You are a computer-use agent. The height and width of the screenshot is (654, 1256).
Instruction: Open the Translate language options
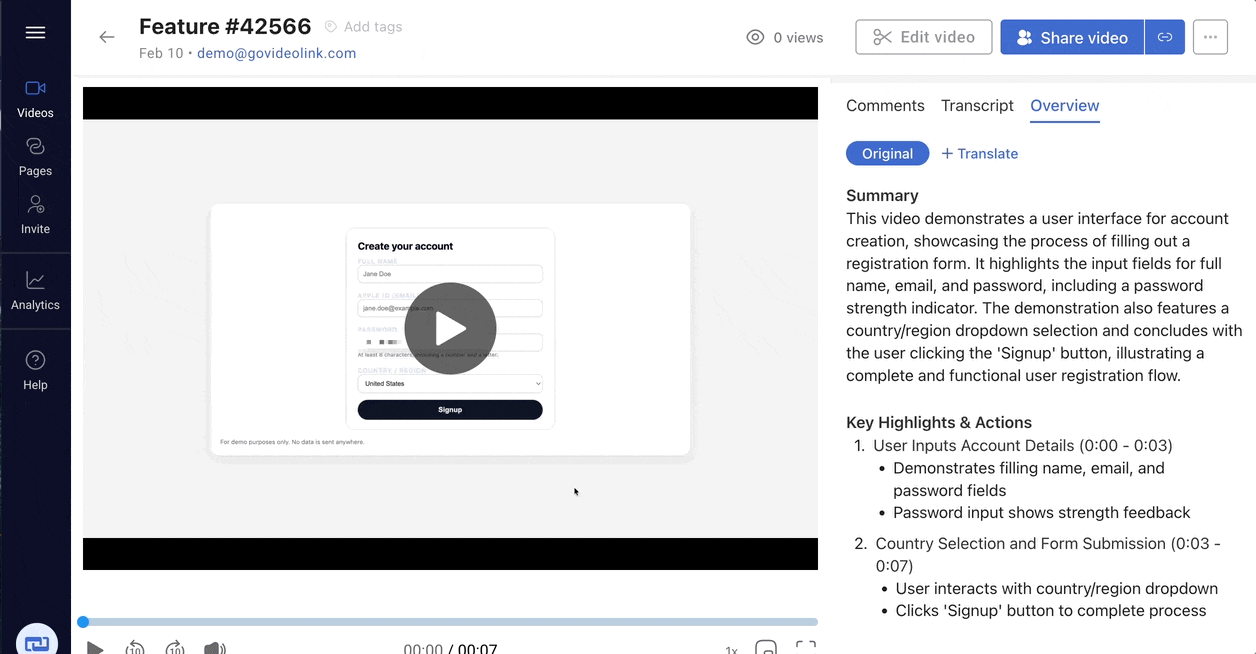click(x=979, y=153)
